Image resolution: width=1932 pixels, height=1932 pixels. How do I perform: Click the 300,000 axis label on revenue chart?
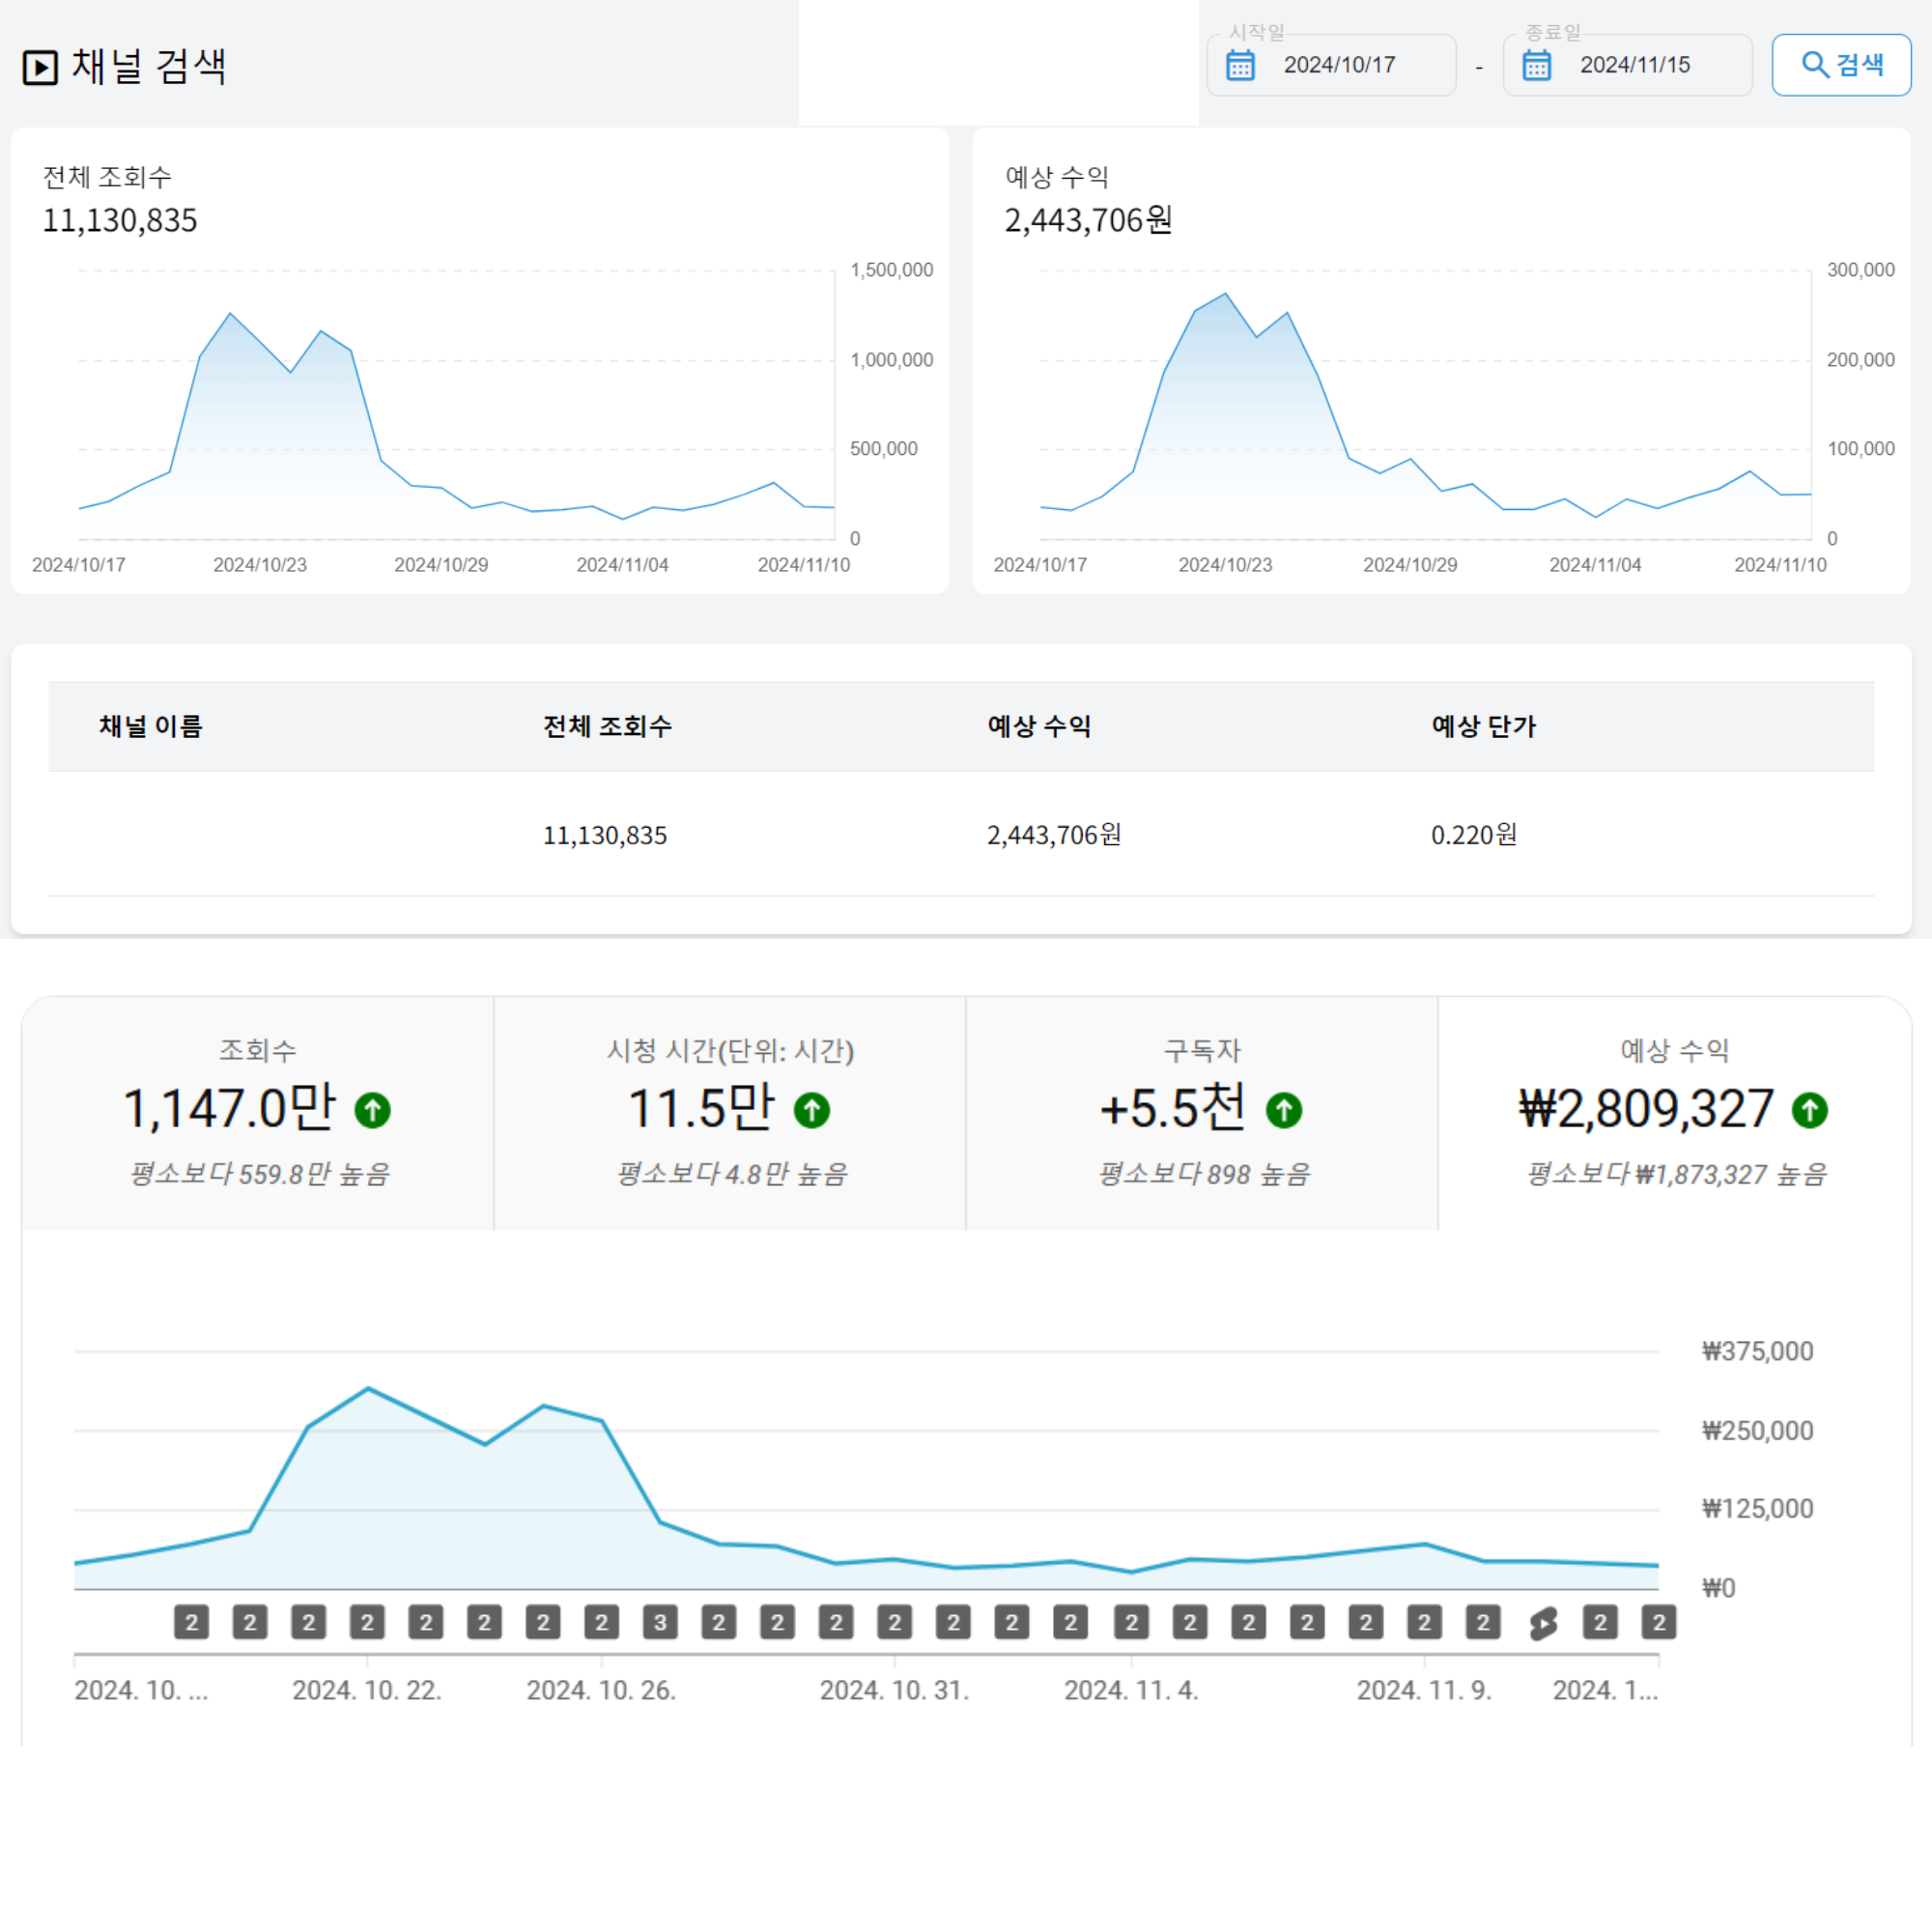coord(1861,270)
